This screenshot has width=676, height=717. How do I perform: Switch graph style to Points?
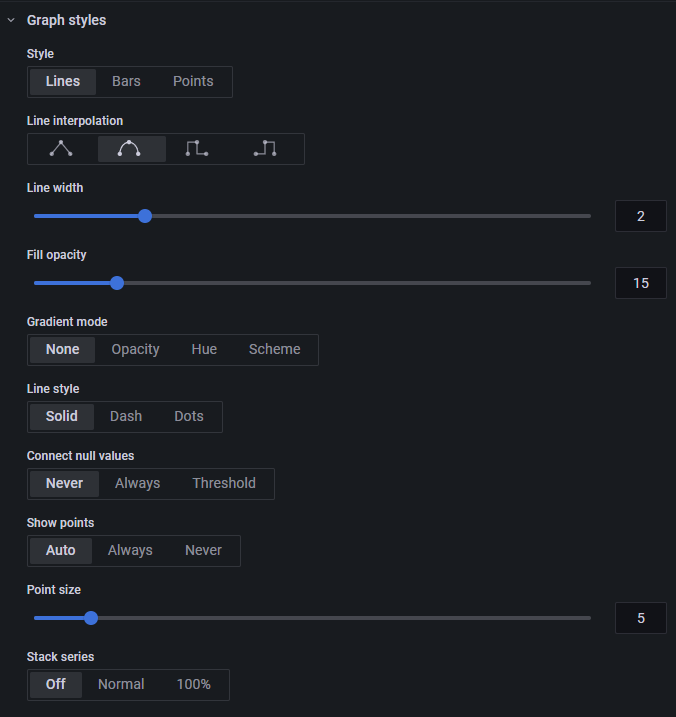pos(193,82)
